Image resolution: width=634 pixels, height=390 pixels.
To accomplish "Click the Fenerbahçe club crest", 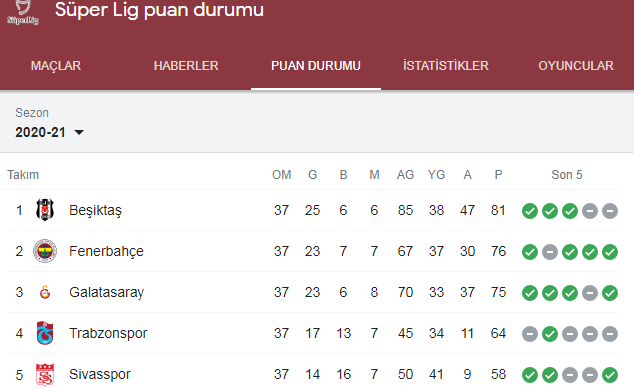I will (45, 251).
